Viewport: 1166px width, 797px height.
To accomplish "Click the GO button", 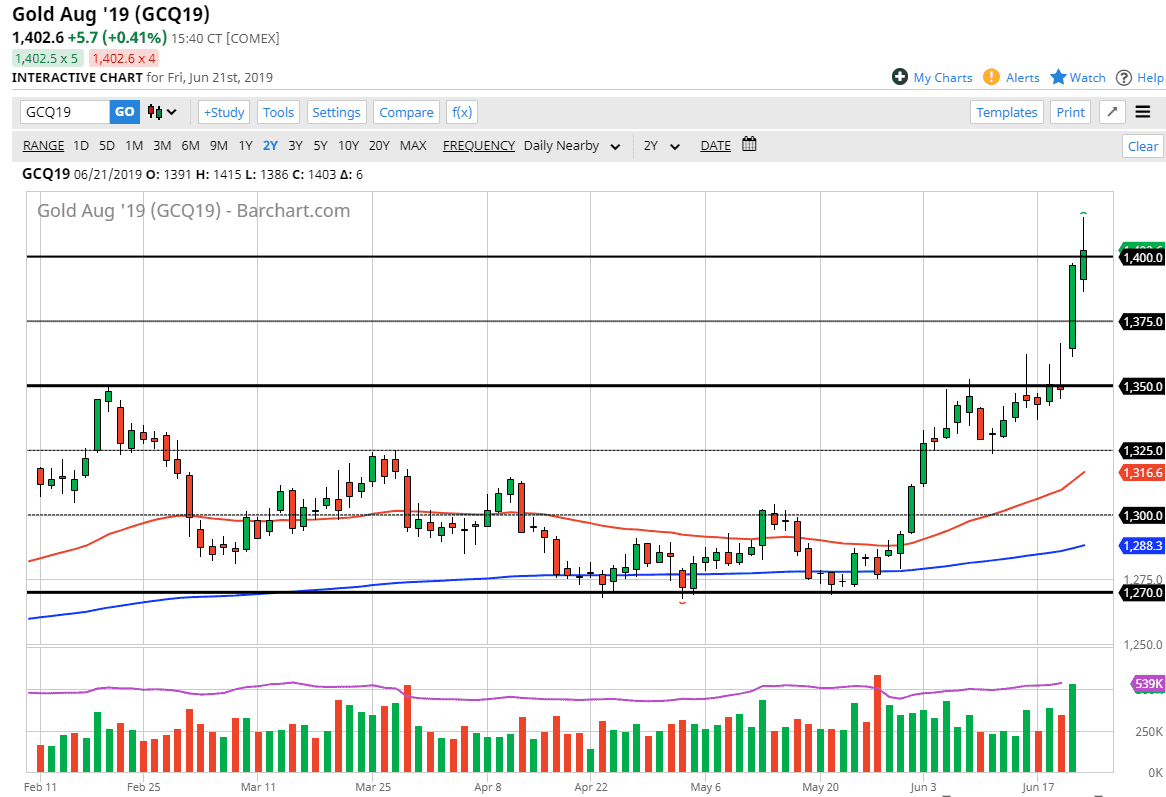I will point(124,112).
